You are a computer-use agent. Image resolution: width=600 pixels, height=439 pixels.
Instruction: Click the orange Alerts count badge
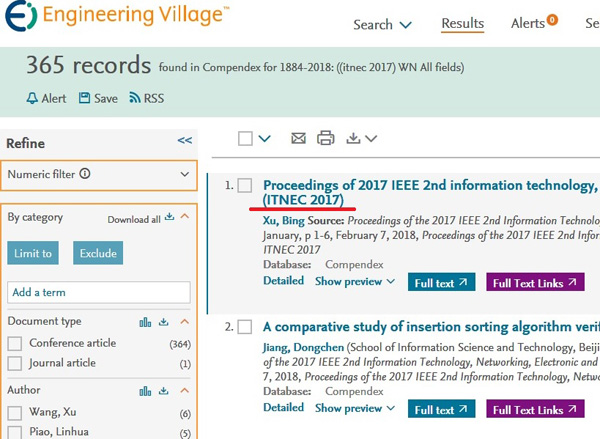coord(552,19)
